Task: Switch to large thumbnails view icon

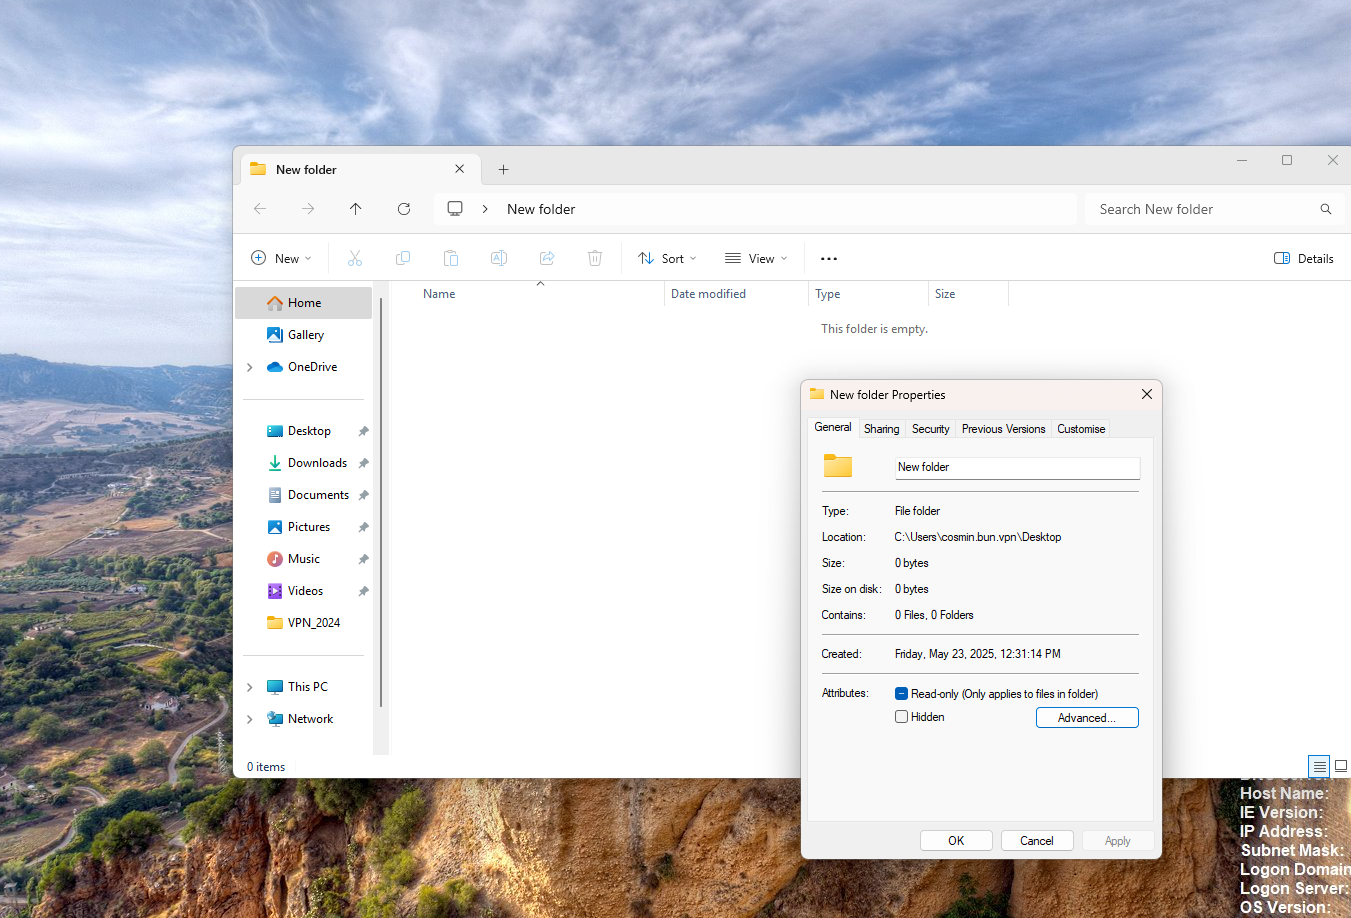Action: coord(1341,766)
